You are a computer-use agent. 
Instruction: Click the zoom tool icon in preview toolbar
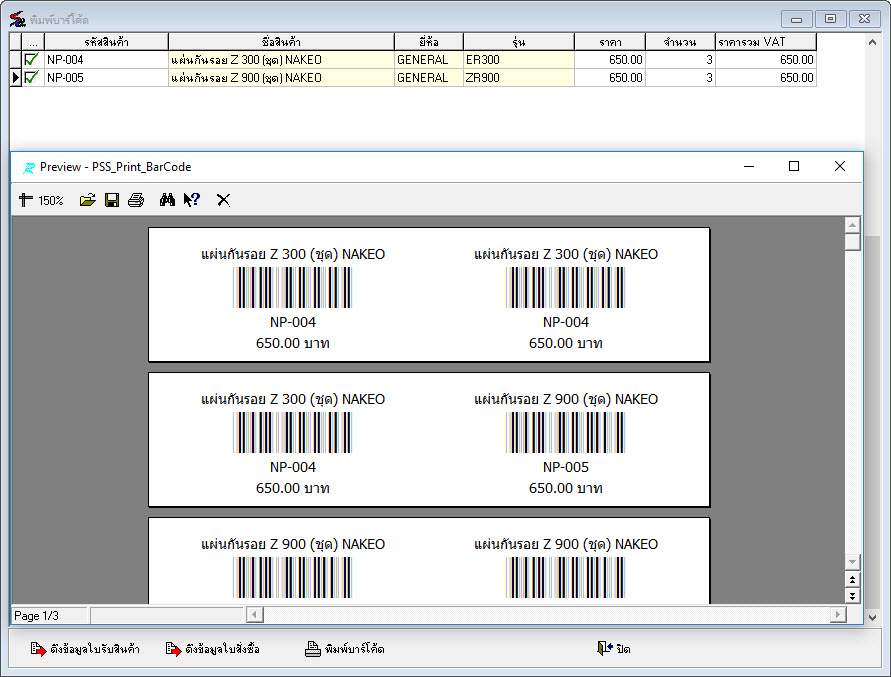26,200
